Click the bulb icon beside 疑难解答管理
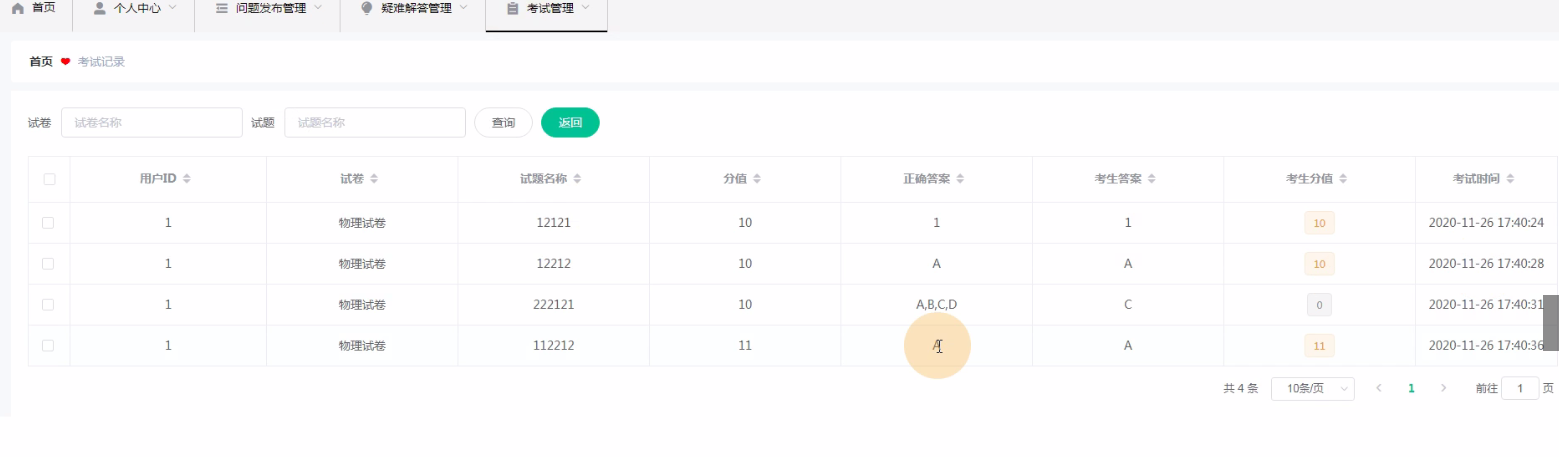The width and height of the screenshot is (1559, 457). 366,8
